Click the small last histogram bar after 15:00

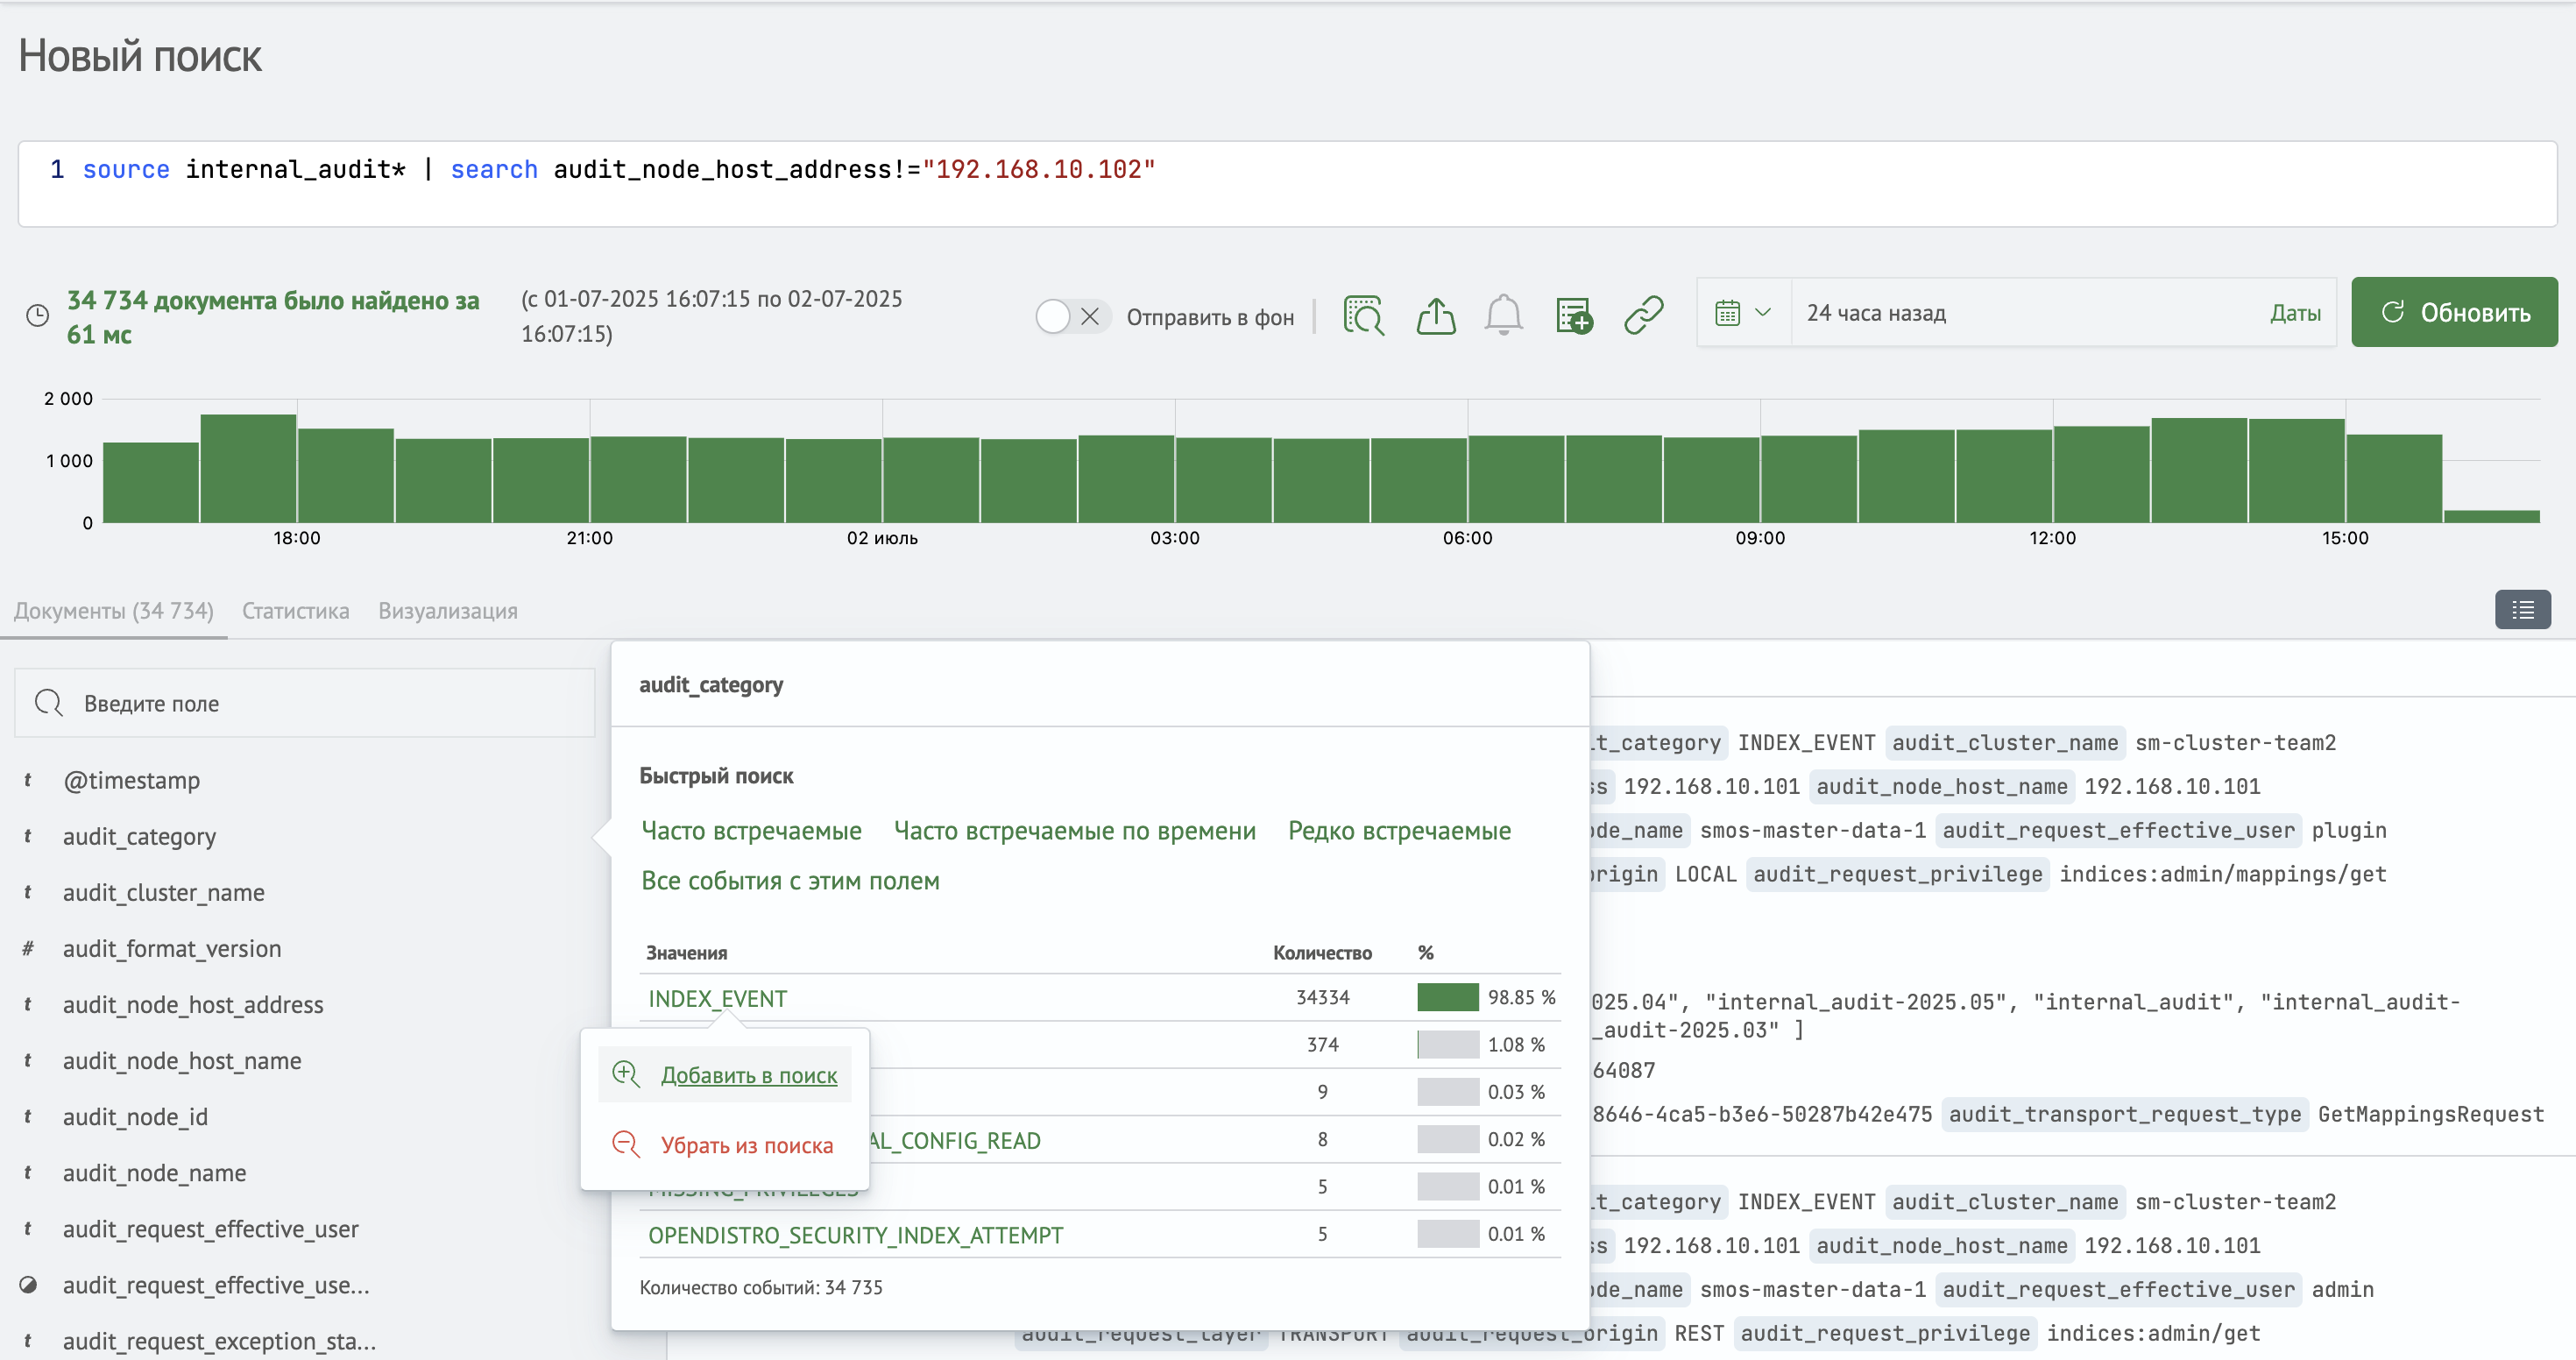[2491, 516]
